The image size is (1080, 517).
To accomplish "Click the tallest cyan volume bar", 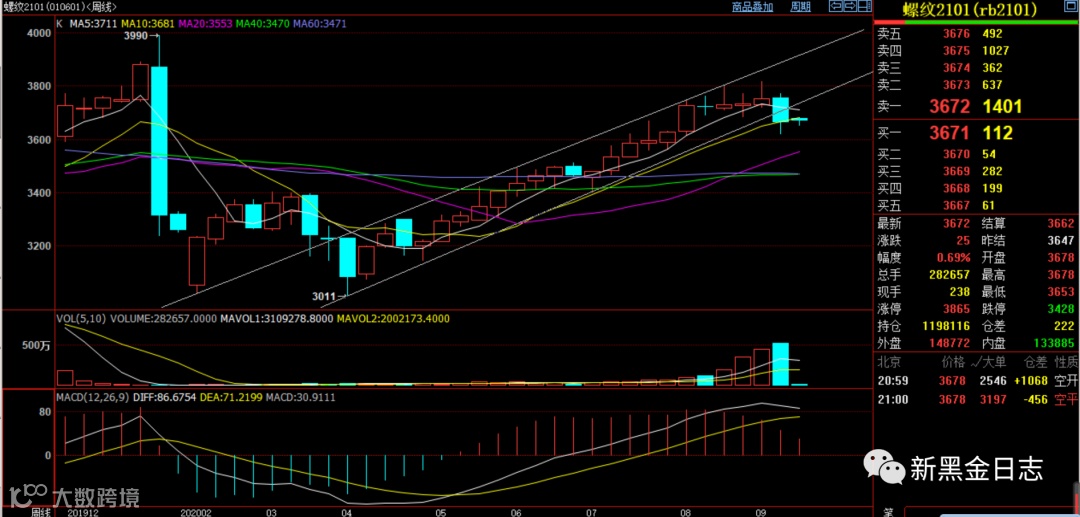I will (780, 363).
